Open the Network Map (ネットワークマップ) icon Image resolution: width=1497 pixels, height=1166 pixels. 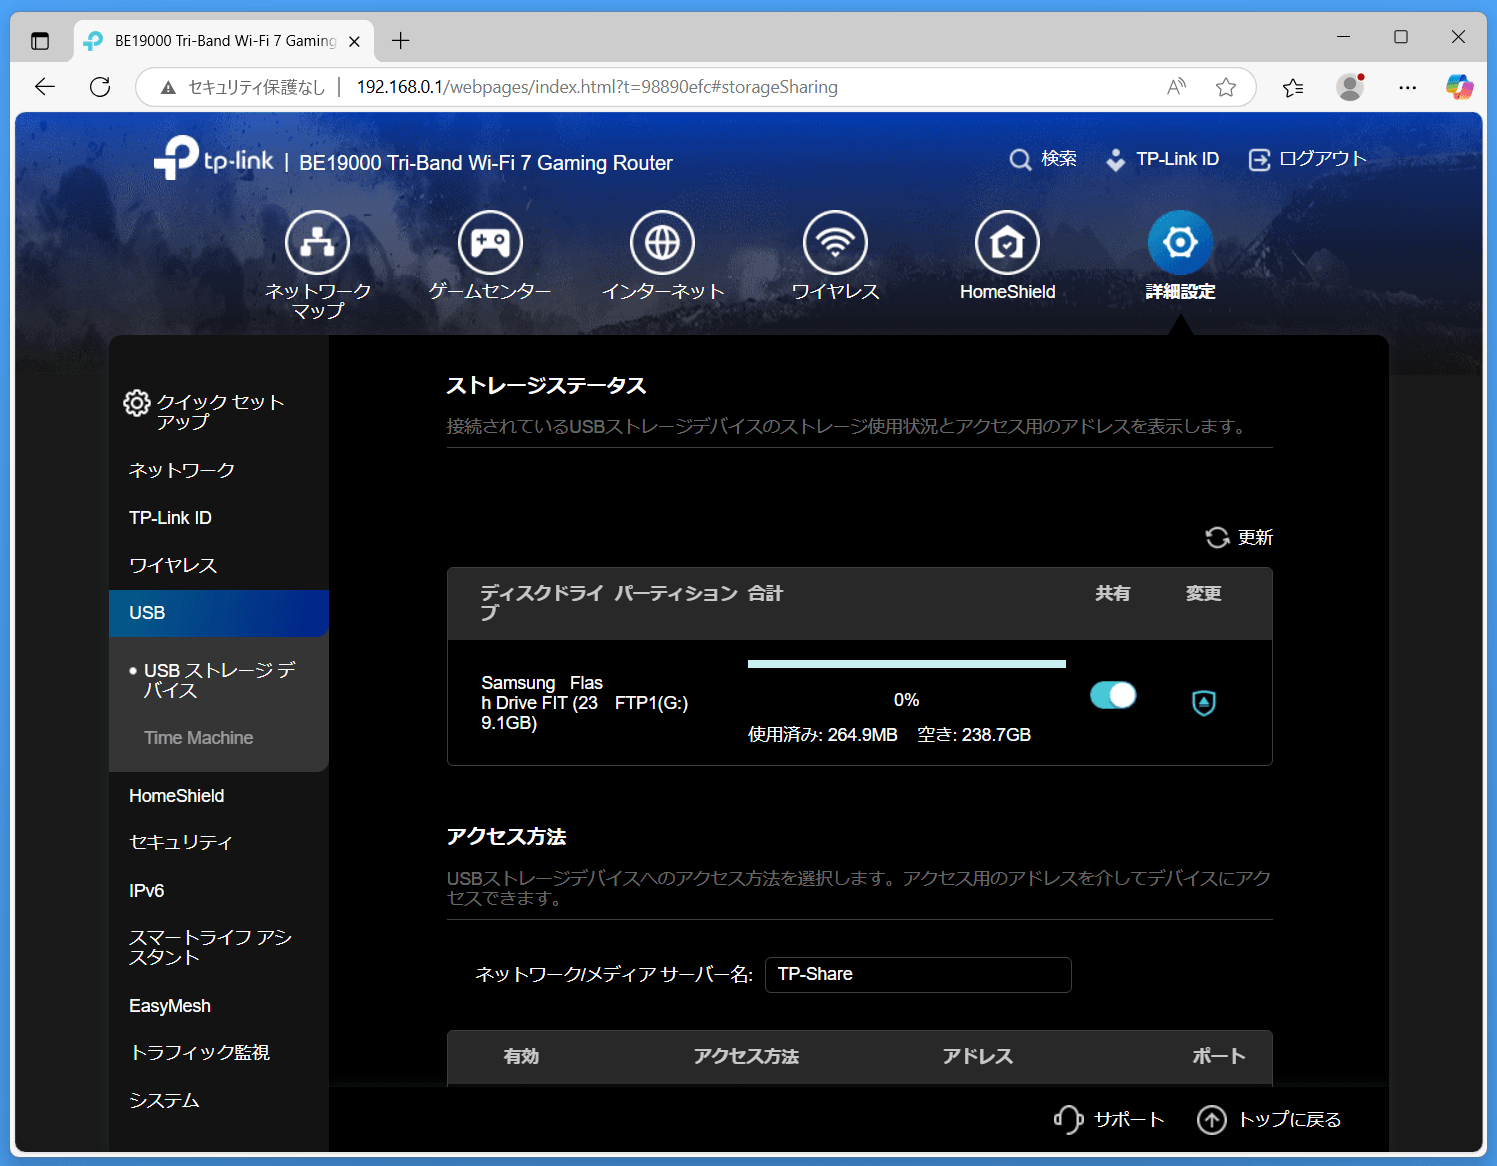pyautogui.click(x=317, y=243)
